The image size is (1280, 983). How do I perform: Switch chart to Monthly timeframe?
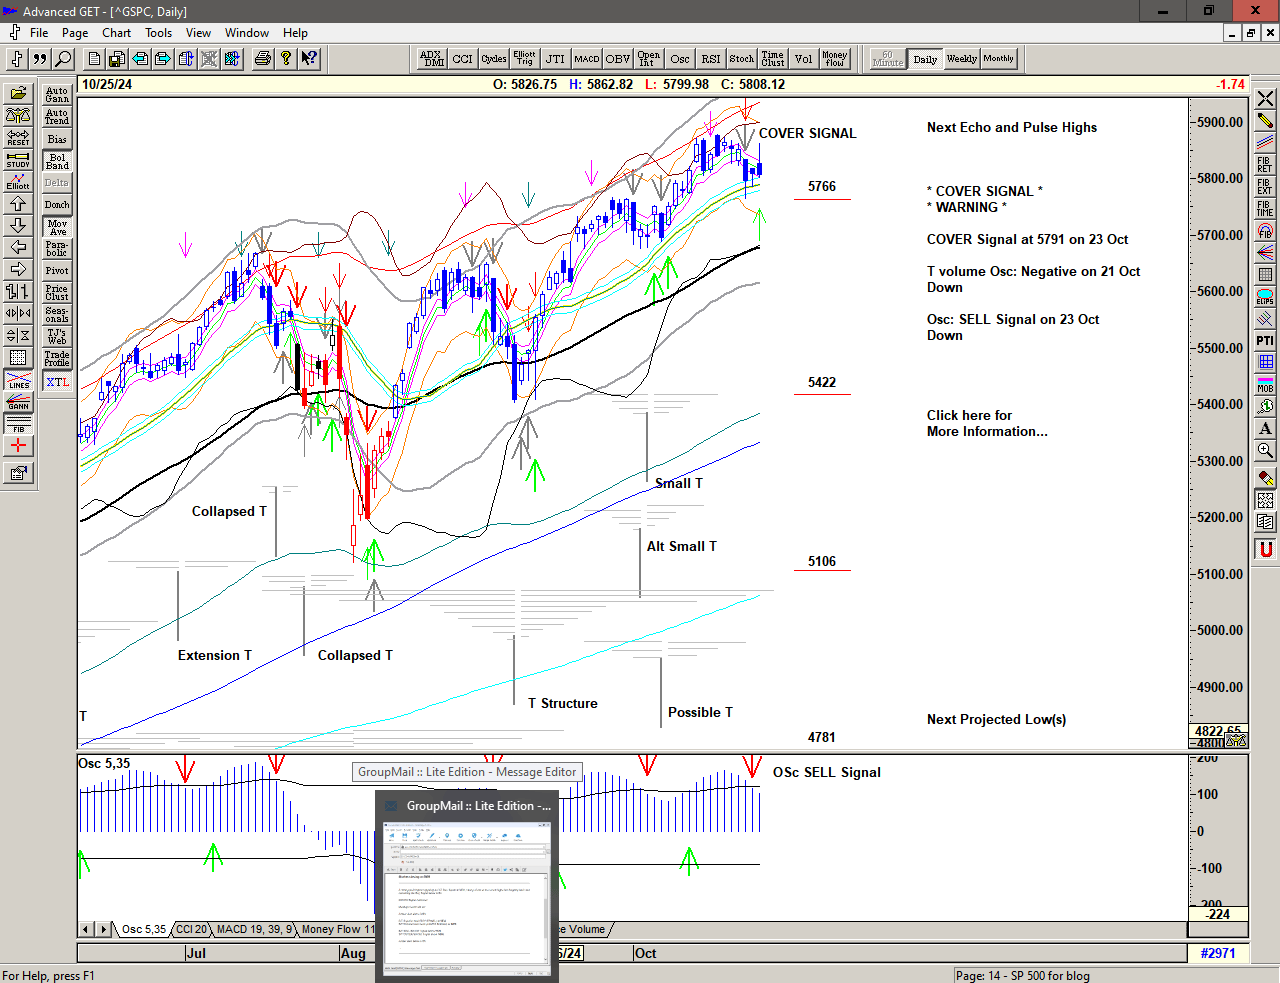click(x=998, y=59)
